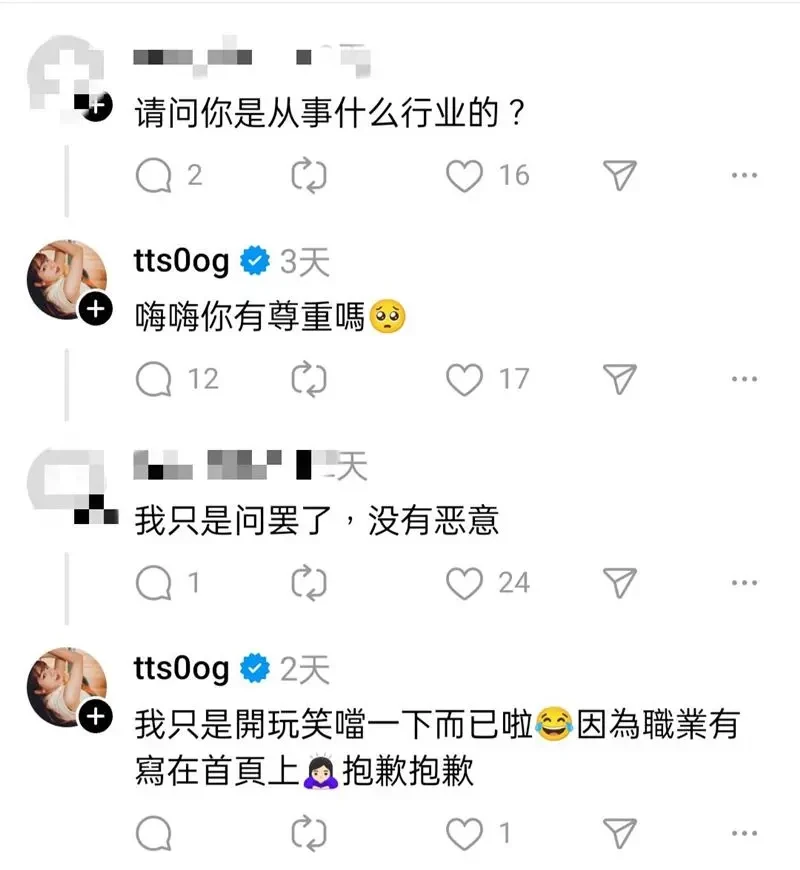Open tts0og profile from the 2天 username

[x=181, y=668]
